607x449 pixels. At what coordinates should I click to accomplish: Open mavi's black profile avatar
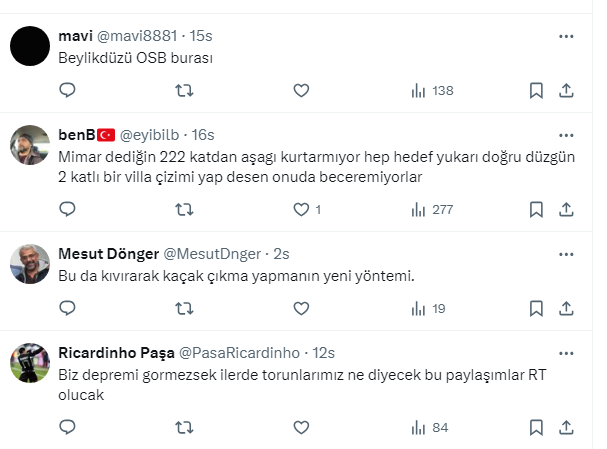pos(30,46)
